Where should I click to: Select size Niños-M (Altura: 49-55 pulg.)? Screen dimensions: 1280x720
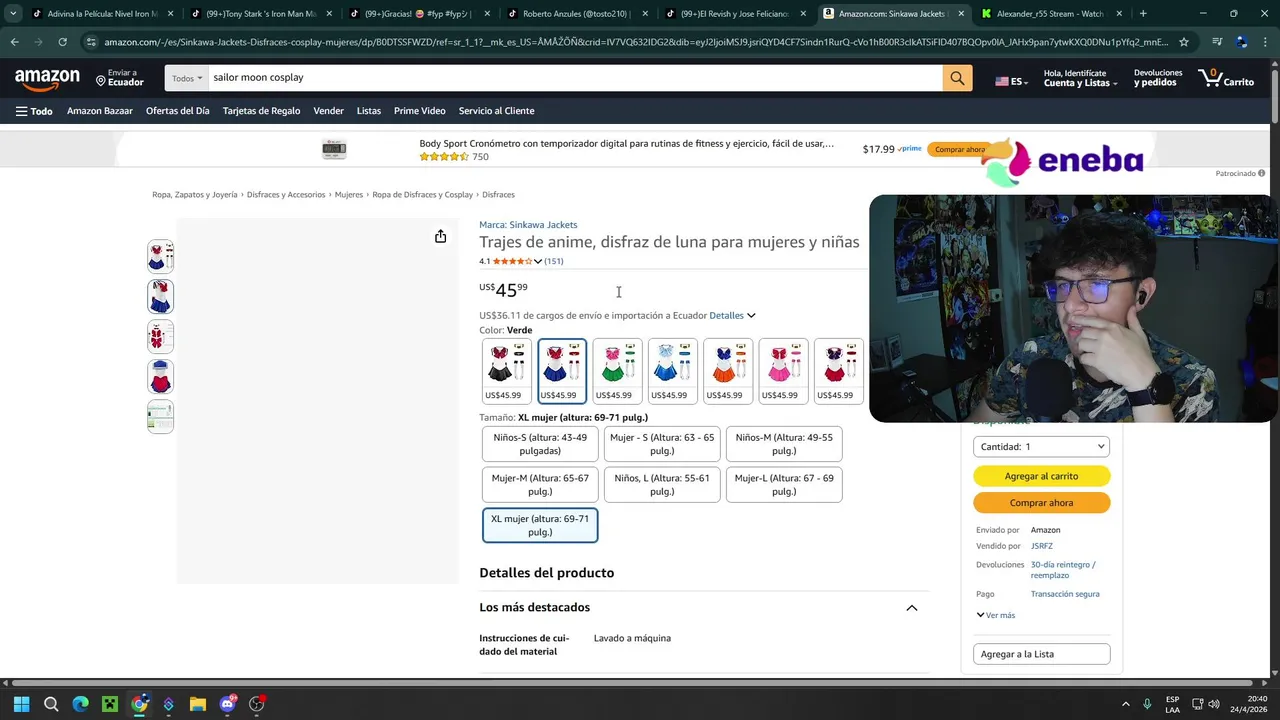point(784,444)
